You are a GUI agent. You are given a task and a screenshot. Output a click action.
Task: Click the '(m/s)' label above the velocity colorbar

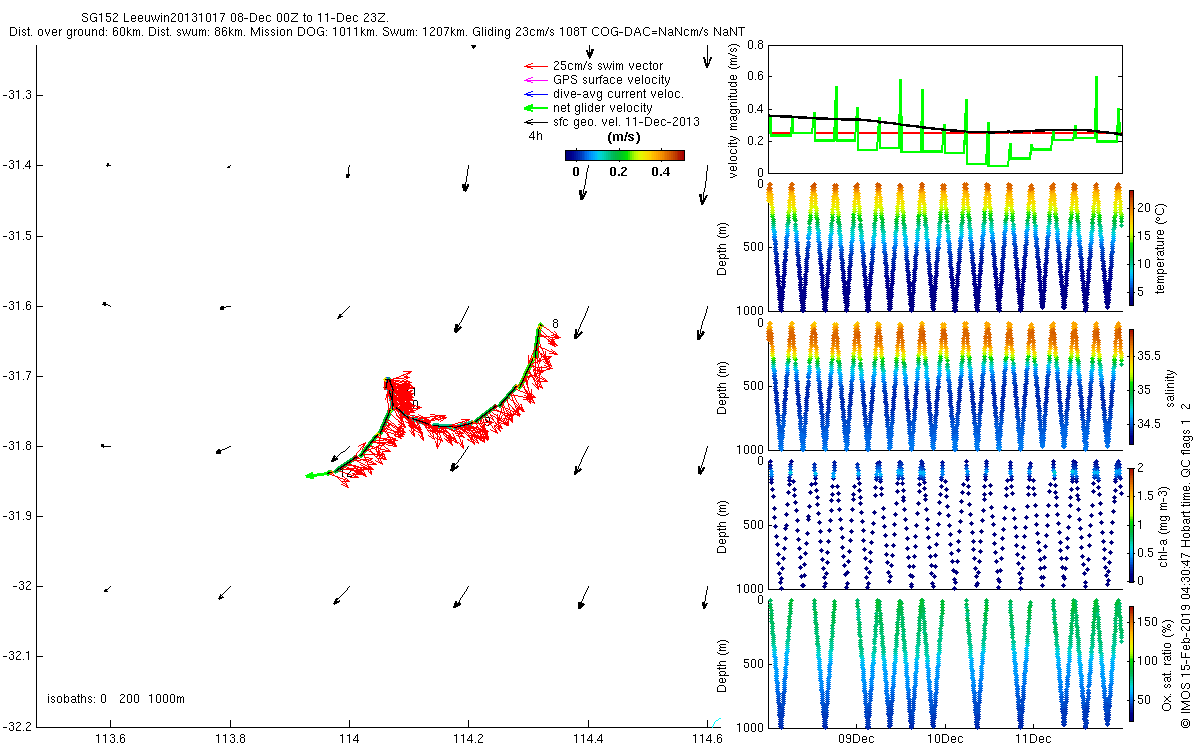624,138
